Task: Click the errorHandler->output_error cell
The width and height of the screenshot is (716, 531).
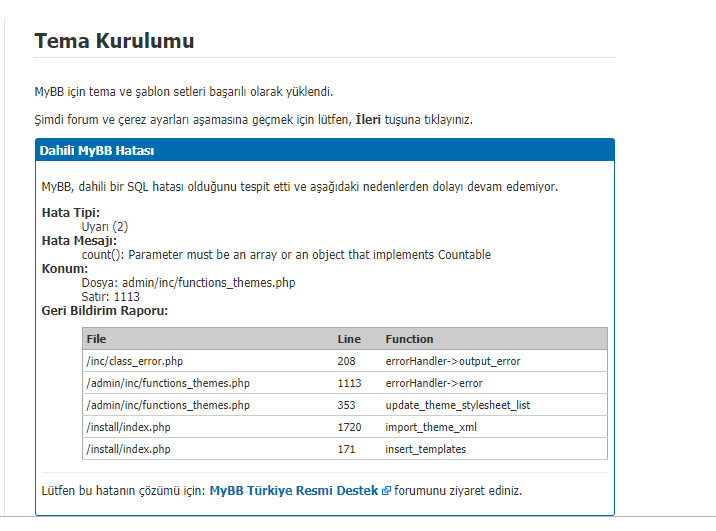Action: (x=453, y=361)
